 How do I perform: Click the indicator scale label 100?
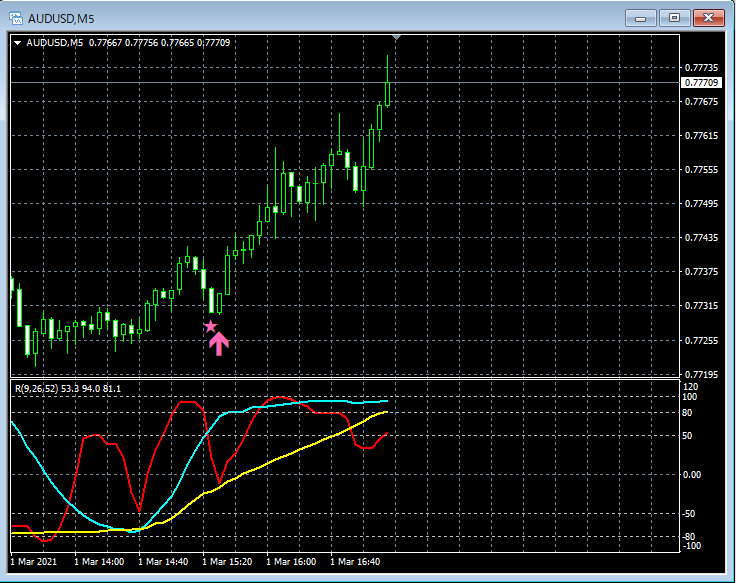(x=690, y=397)
